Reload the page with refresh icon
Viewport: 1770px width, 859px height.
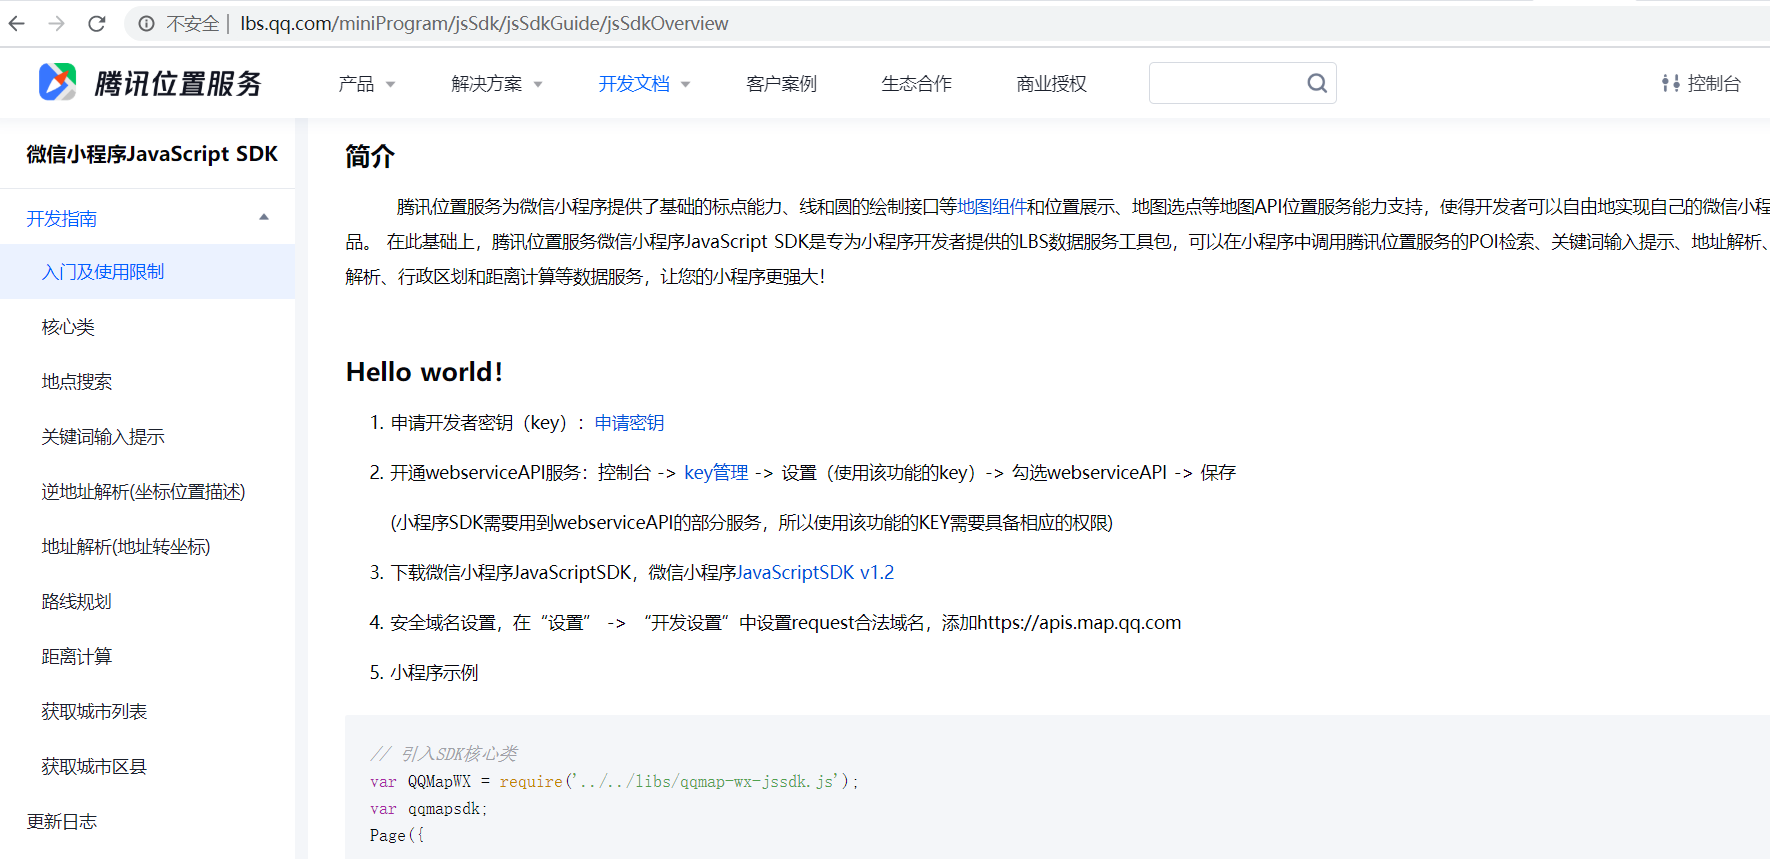[x=96, y=23]
